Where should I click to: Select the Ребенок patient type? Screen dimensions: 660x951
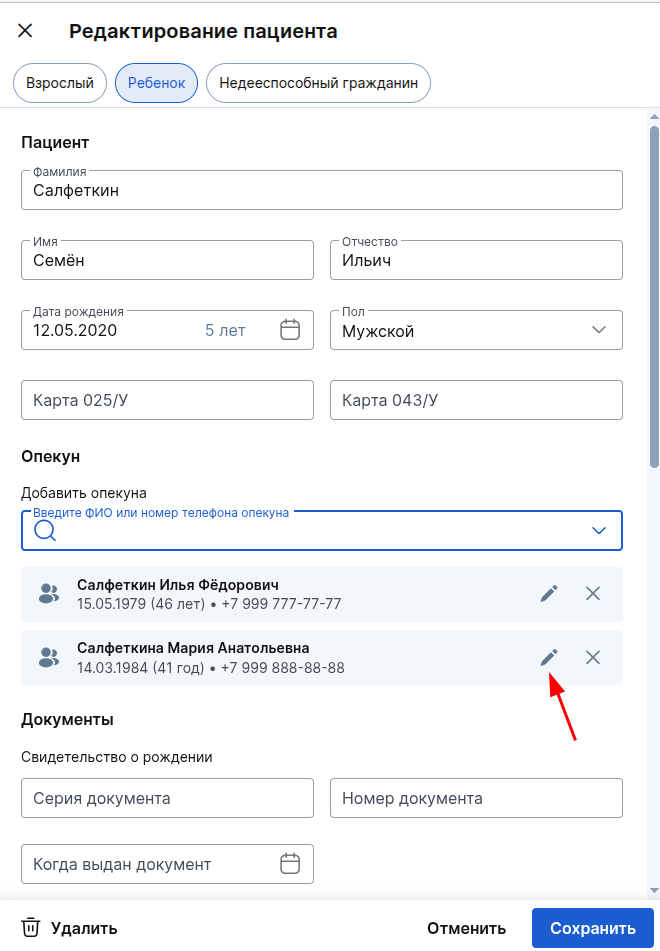tap(157, 83)
